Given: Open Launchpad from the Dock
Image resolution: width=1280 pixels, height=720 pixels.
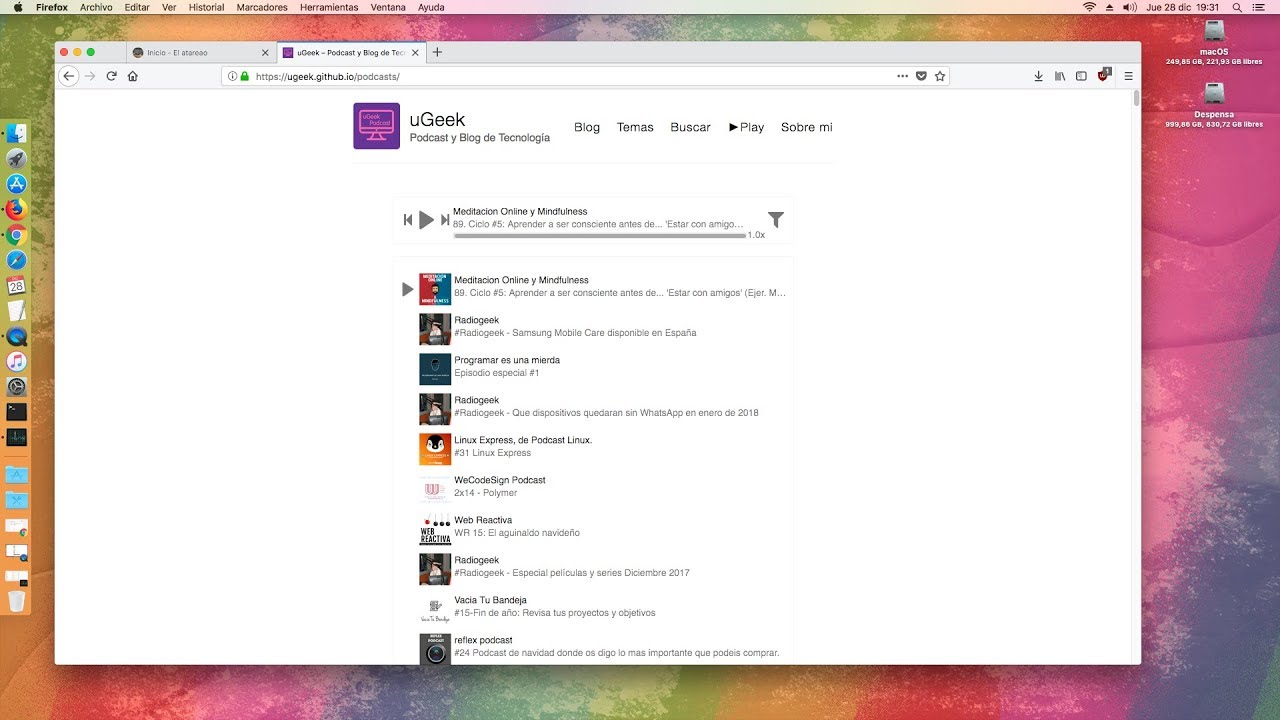Looking at the screenshot, I should click(16, 159).
